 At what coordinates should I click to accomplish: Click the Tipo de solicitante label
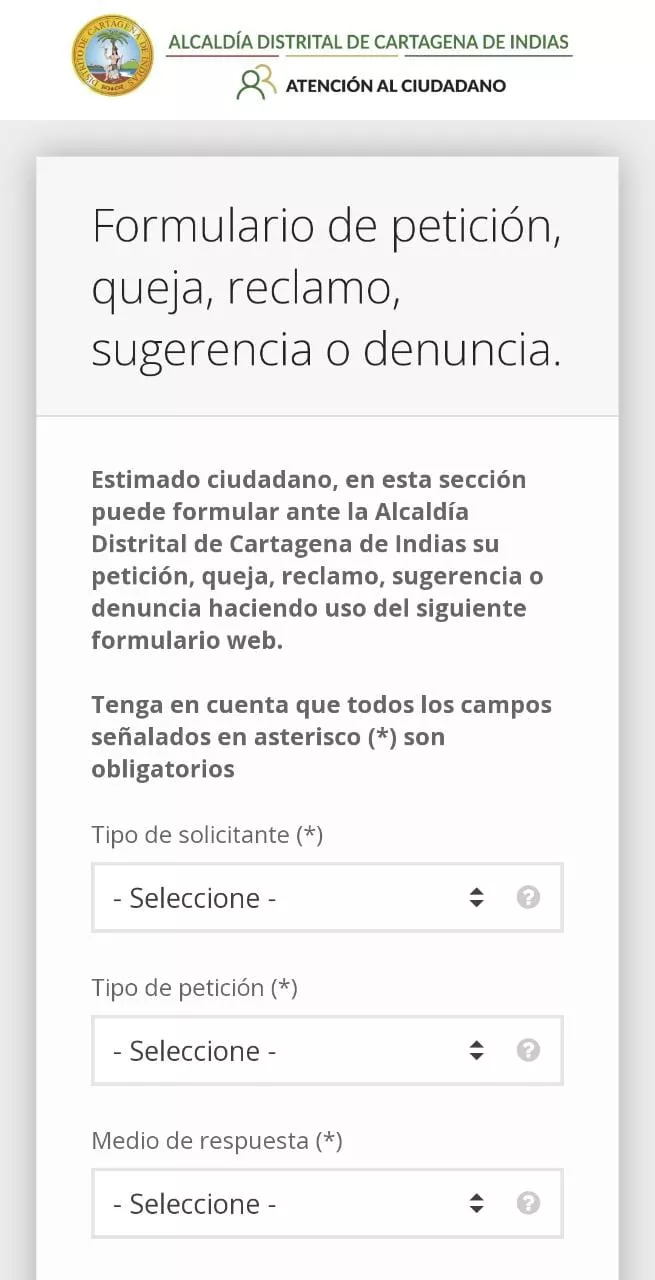[207, 835]
